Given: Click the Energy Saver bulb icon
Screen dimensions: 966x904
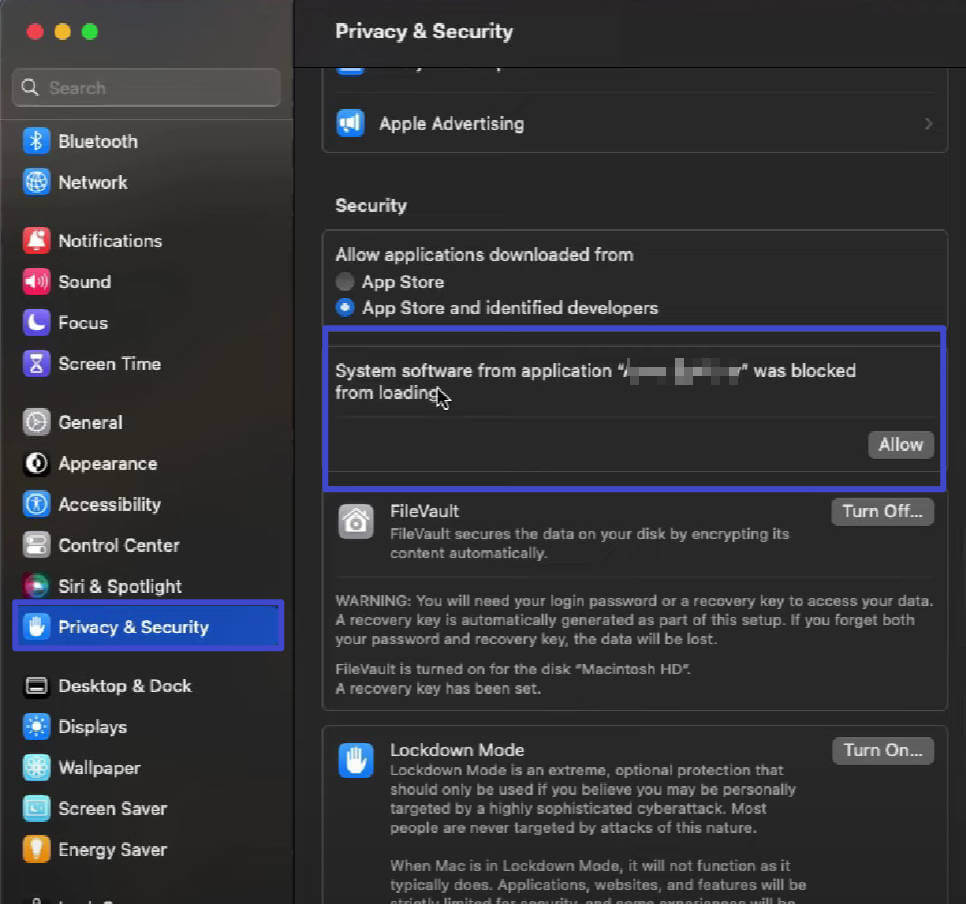Looking at the screenshot, I should coord(36,850).
